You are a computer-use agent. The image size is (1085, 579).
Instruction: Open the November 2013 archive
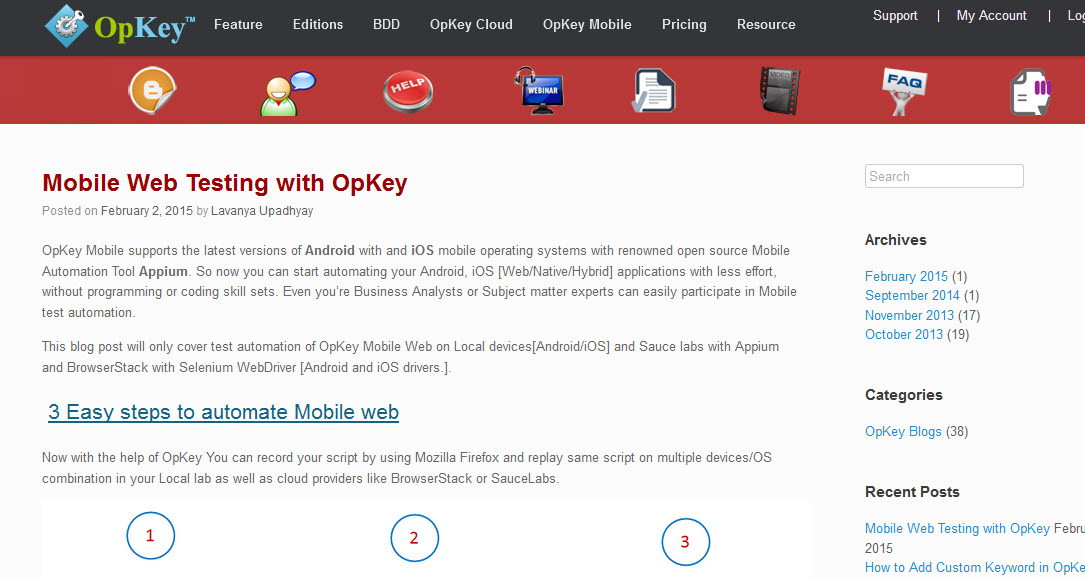909,315
